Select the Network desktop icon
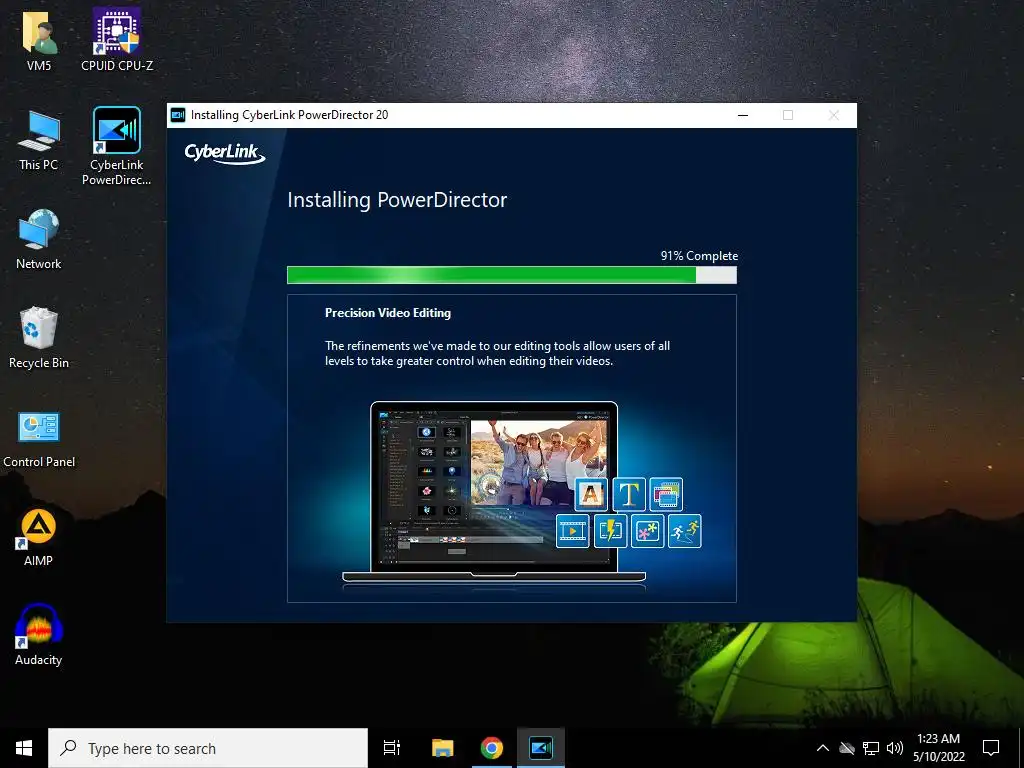This screenshot has width=1024, height=768. pos(39,239)
